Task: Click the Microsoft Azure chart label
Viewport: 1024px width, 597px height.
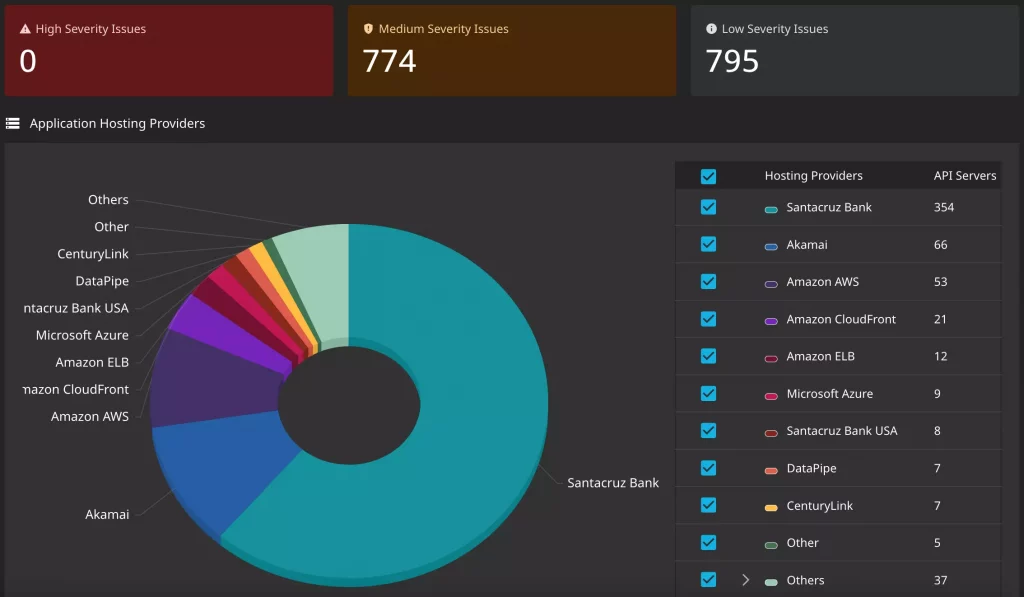Action: pyautogui.click(x=82, y=335)
